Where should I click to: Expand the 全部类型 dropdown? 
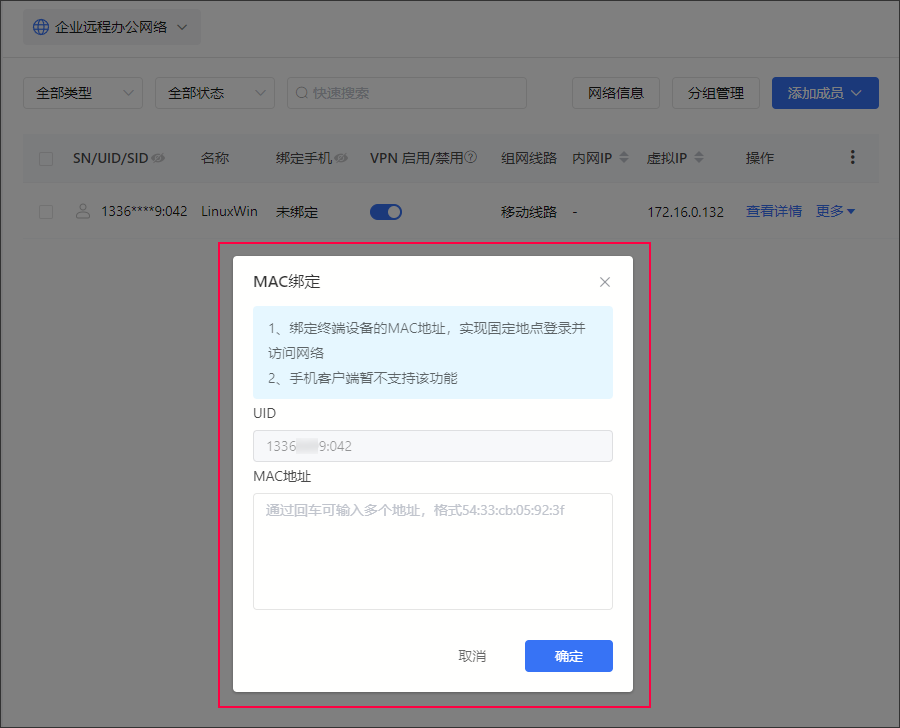(83, 93)
